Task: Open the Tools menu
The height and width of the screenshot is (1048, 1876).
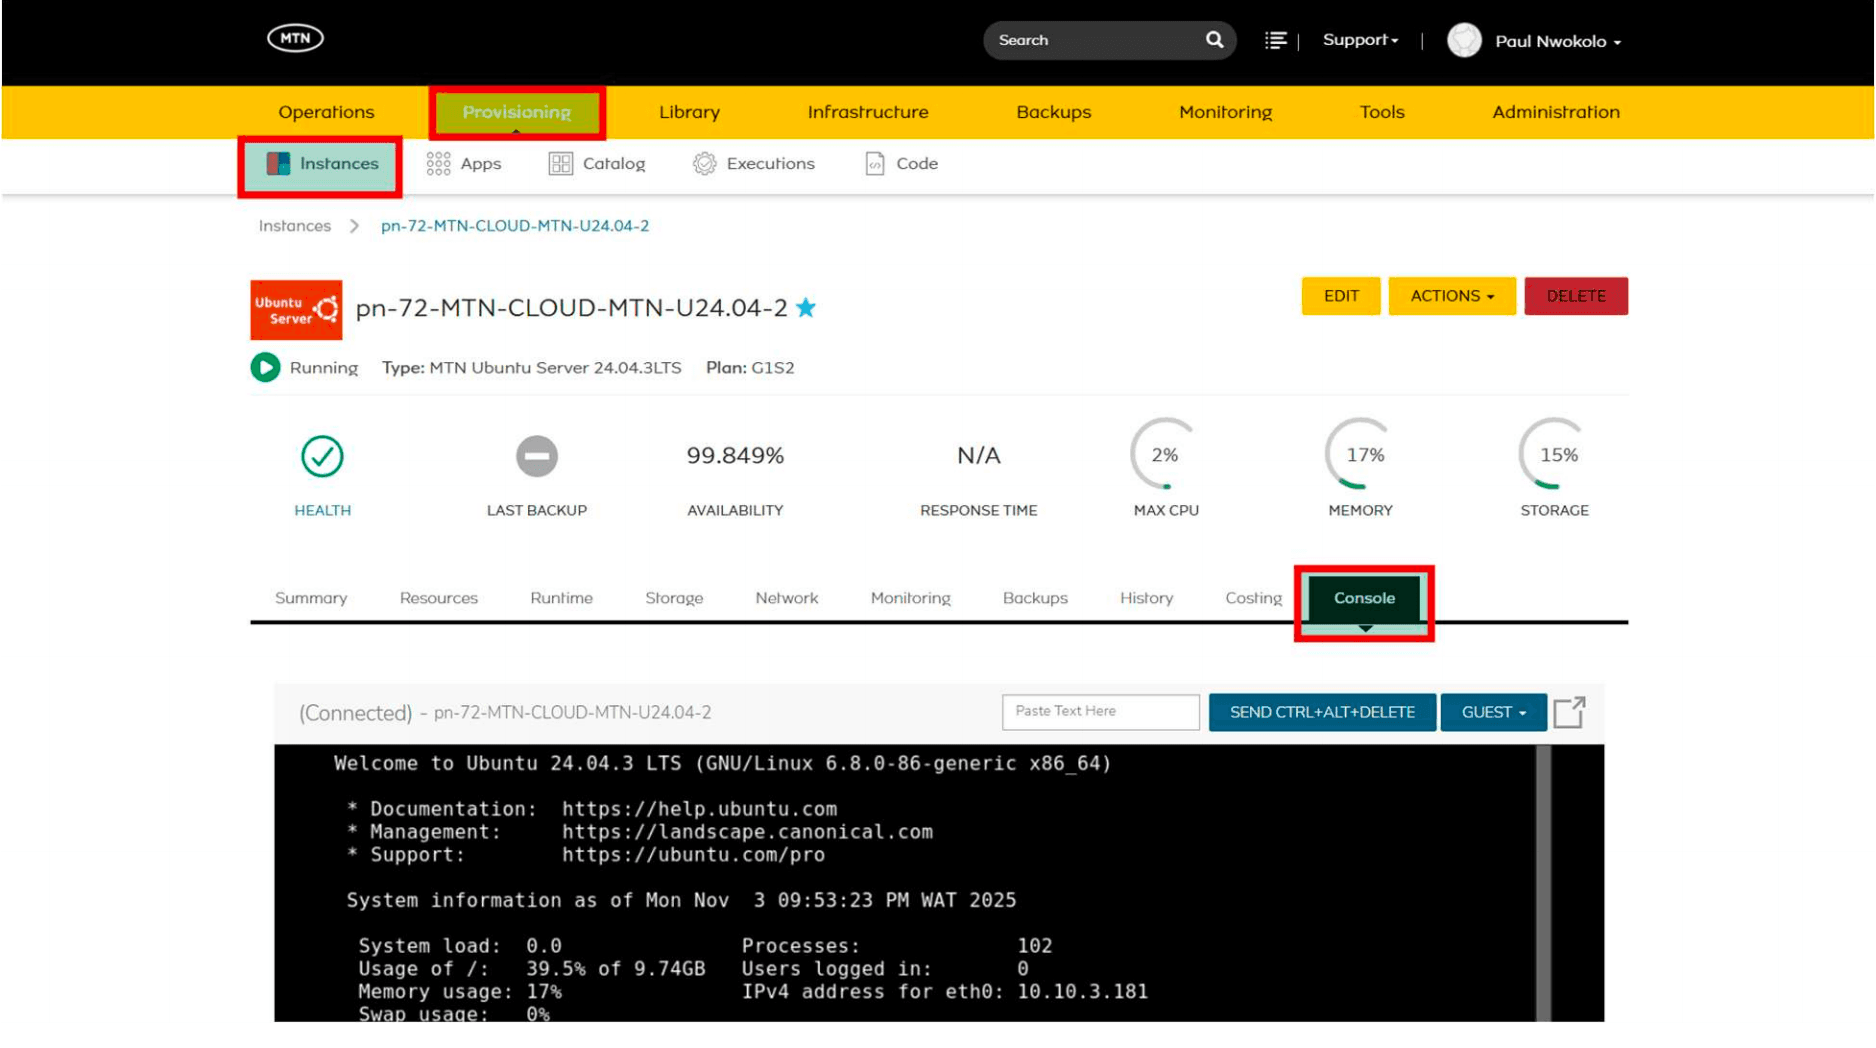Action: (x=1382, y=112)
